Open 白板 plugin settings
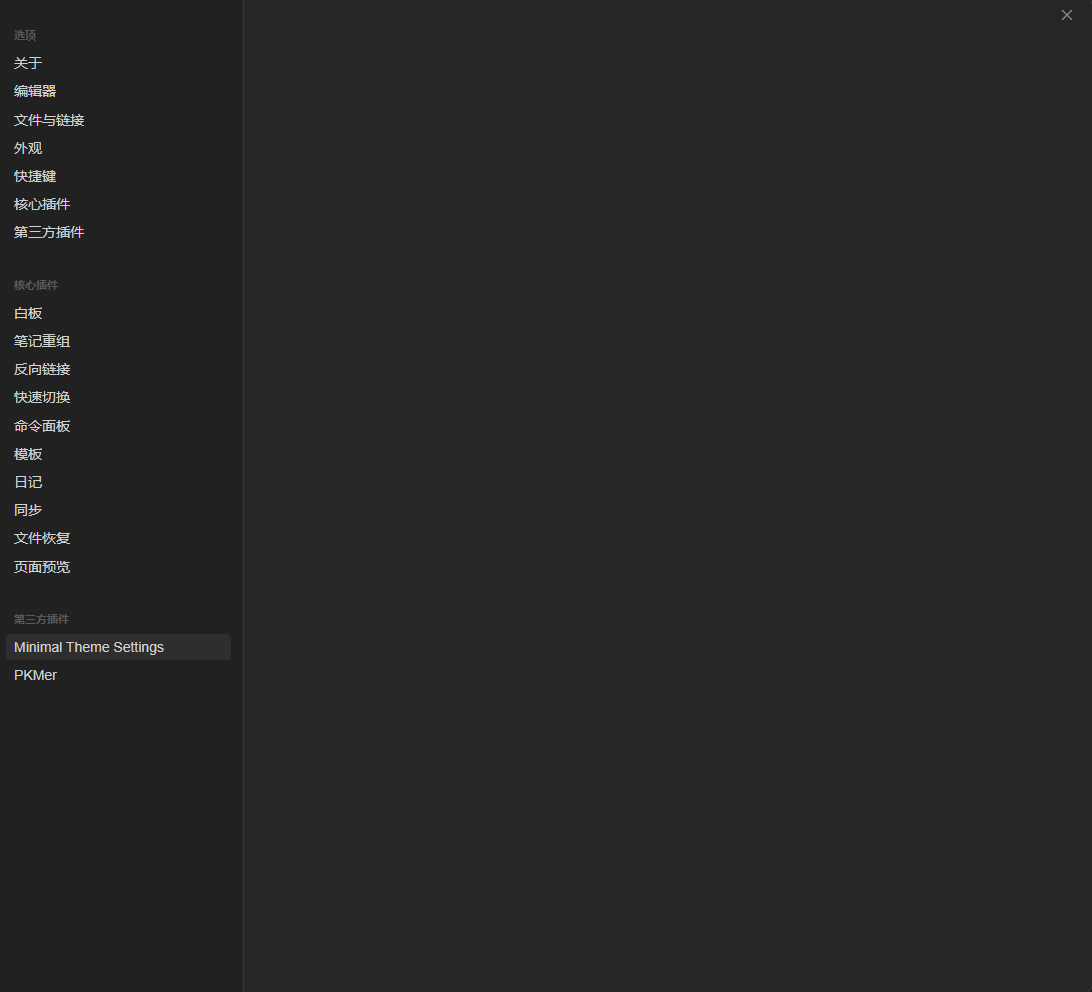1092x992 pixels. (28, 313)
